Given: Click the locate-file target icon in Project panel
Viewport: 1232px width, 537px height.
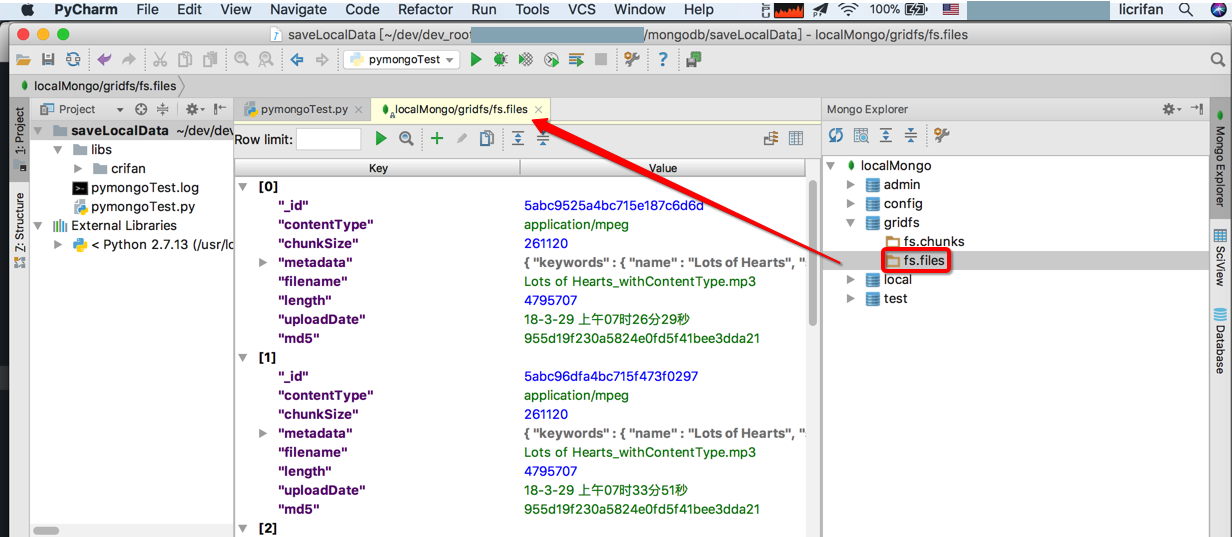Looking at the screenshot, I should pyautogui.click(x=141, y=109).
